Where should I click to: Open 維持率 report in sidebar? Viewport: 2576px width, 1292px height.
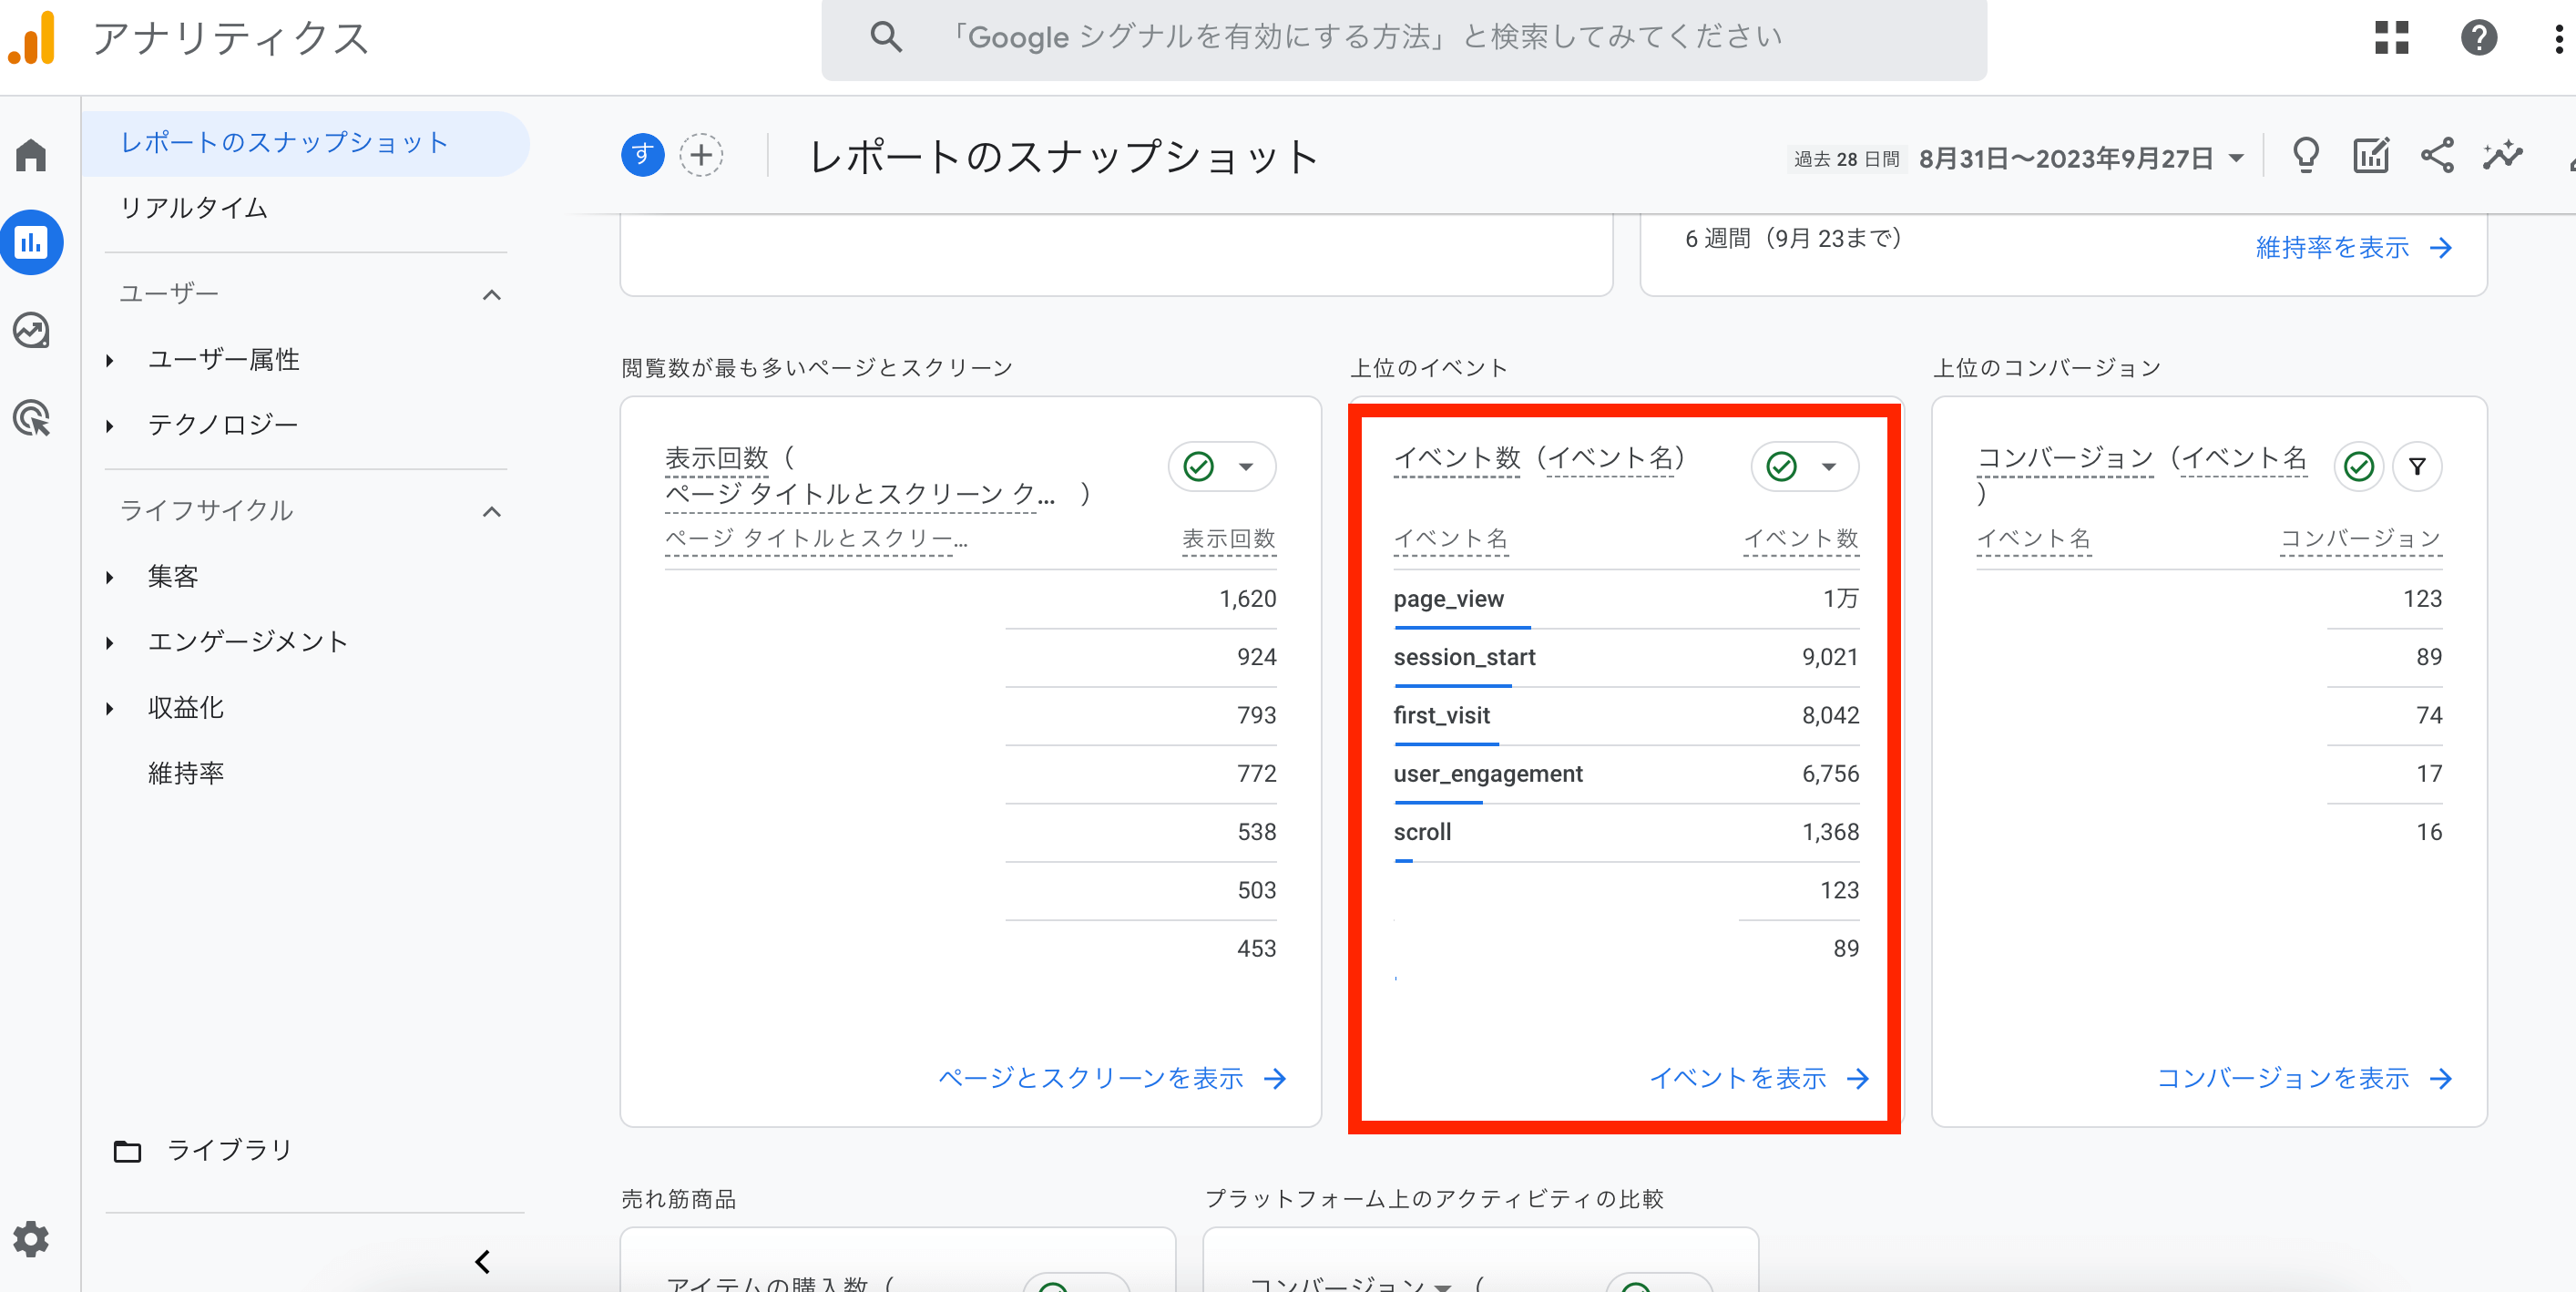(186, 774)
